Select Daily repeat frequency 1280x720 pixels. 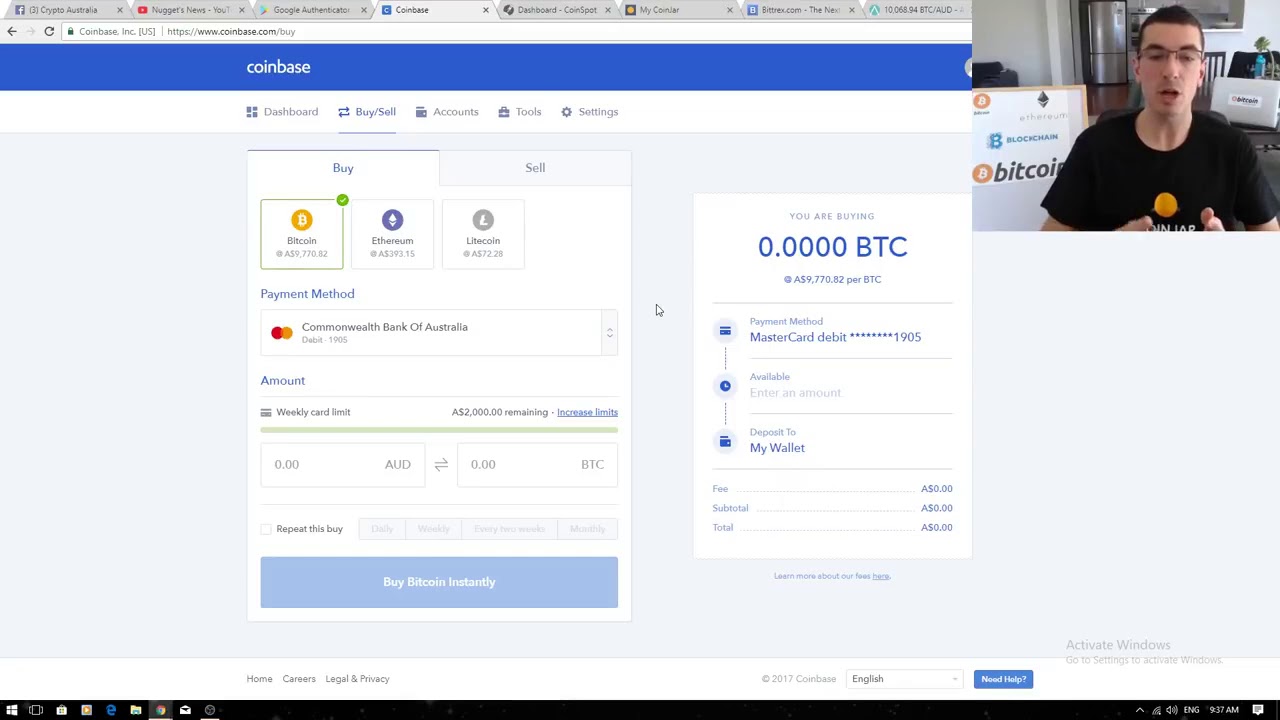coord(382,529)
